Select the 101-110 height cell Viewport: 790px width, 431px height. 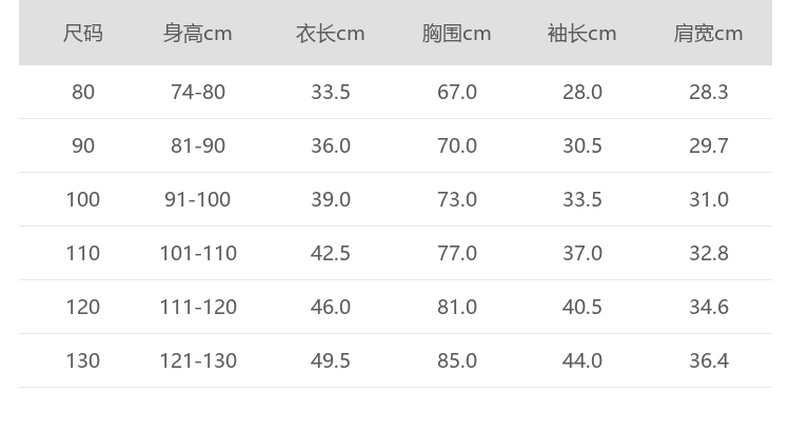(198, 254)
